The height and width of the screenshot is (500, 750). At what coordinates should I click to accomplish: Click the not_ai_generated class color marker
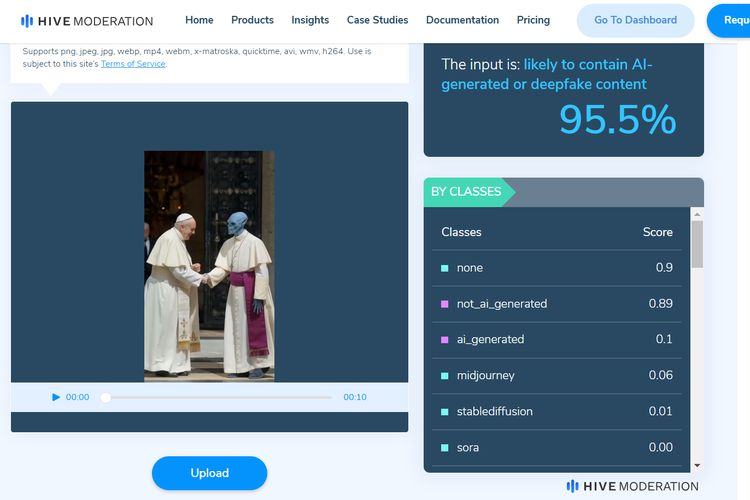pos(445,304)
